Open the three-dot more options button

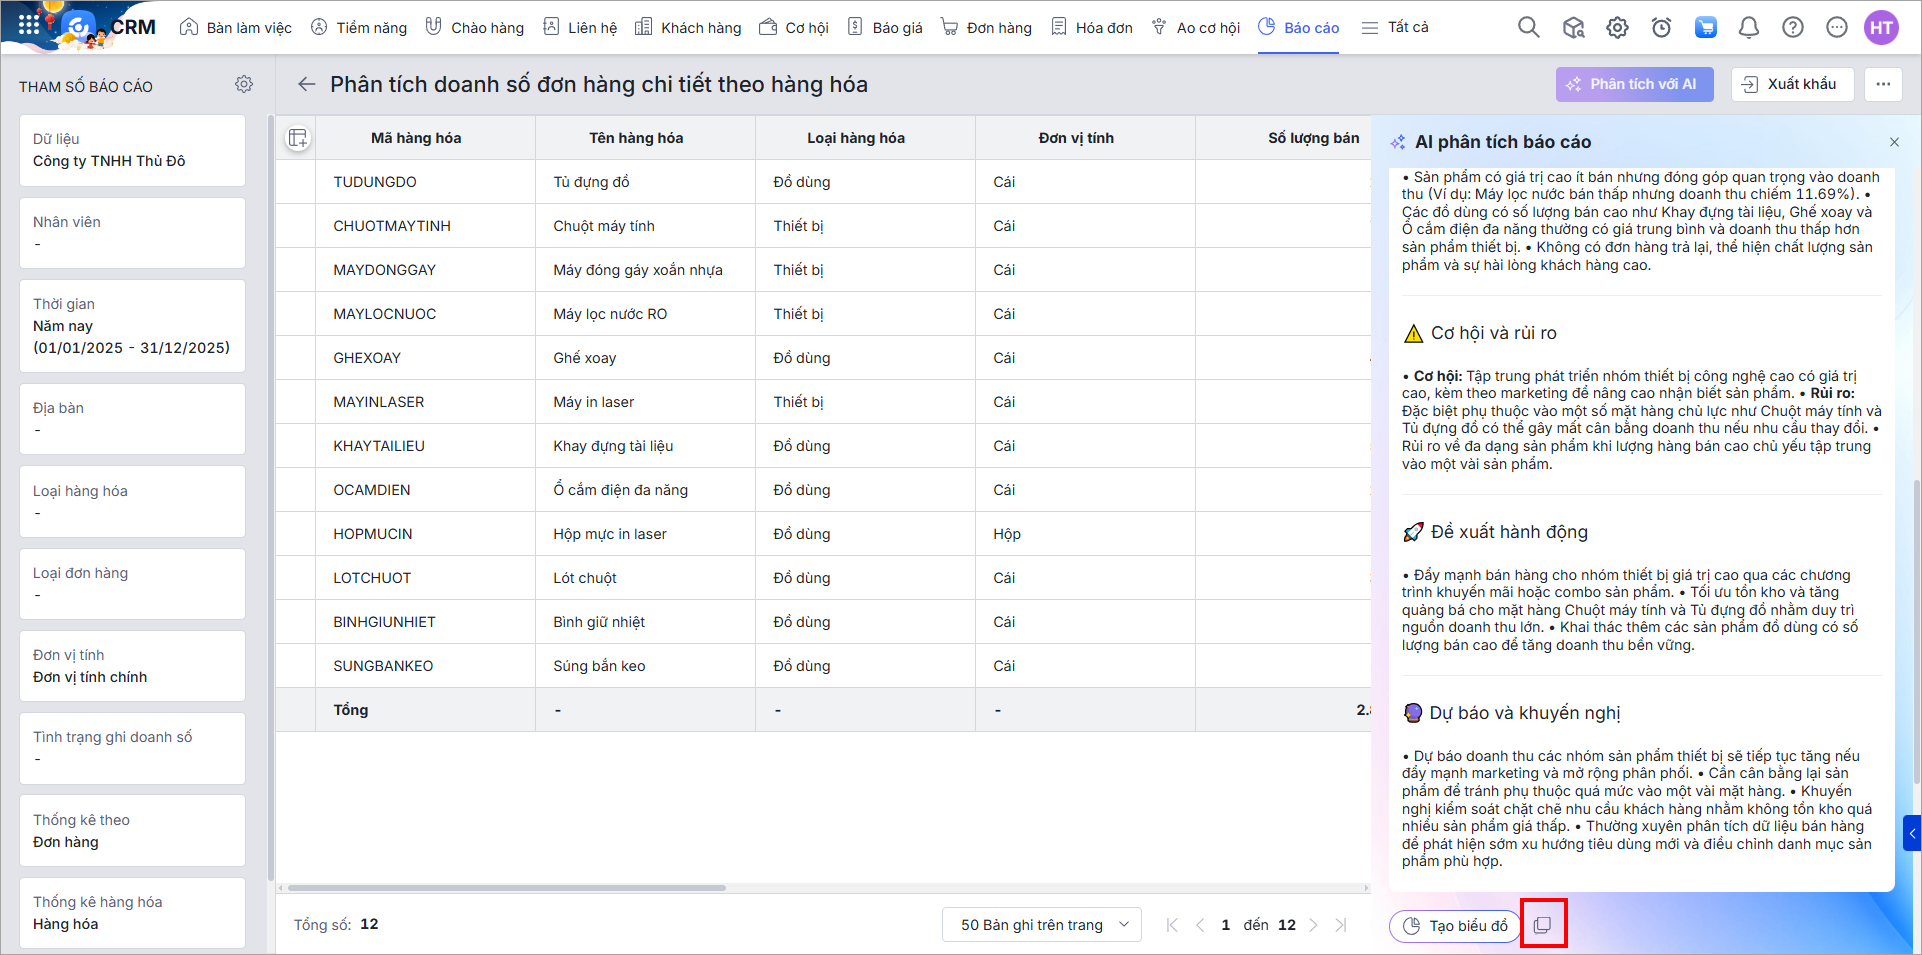coord(1883,85)
